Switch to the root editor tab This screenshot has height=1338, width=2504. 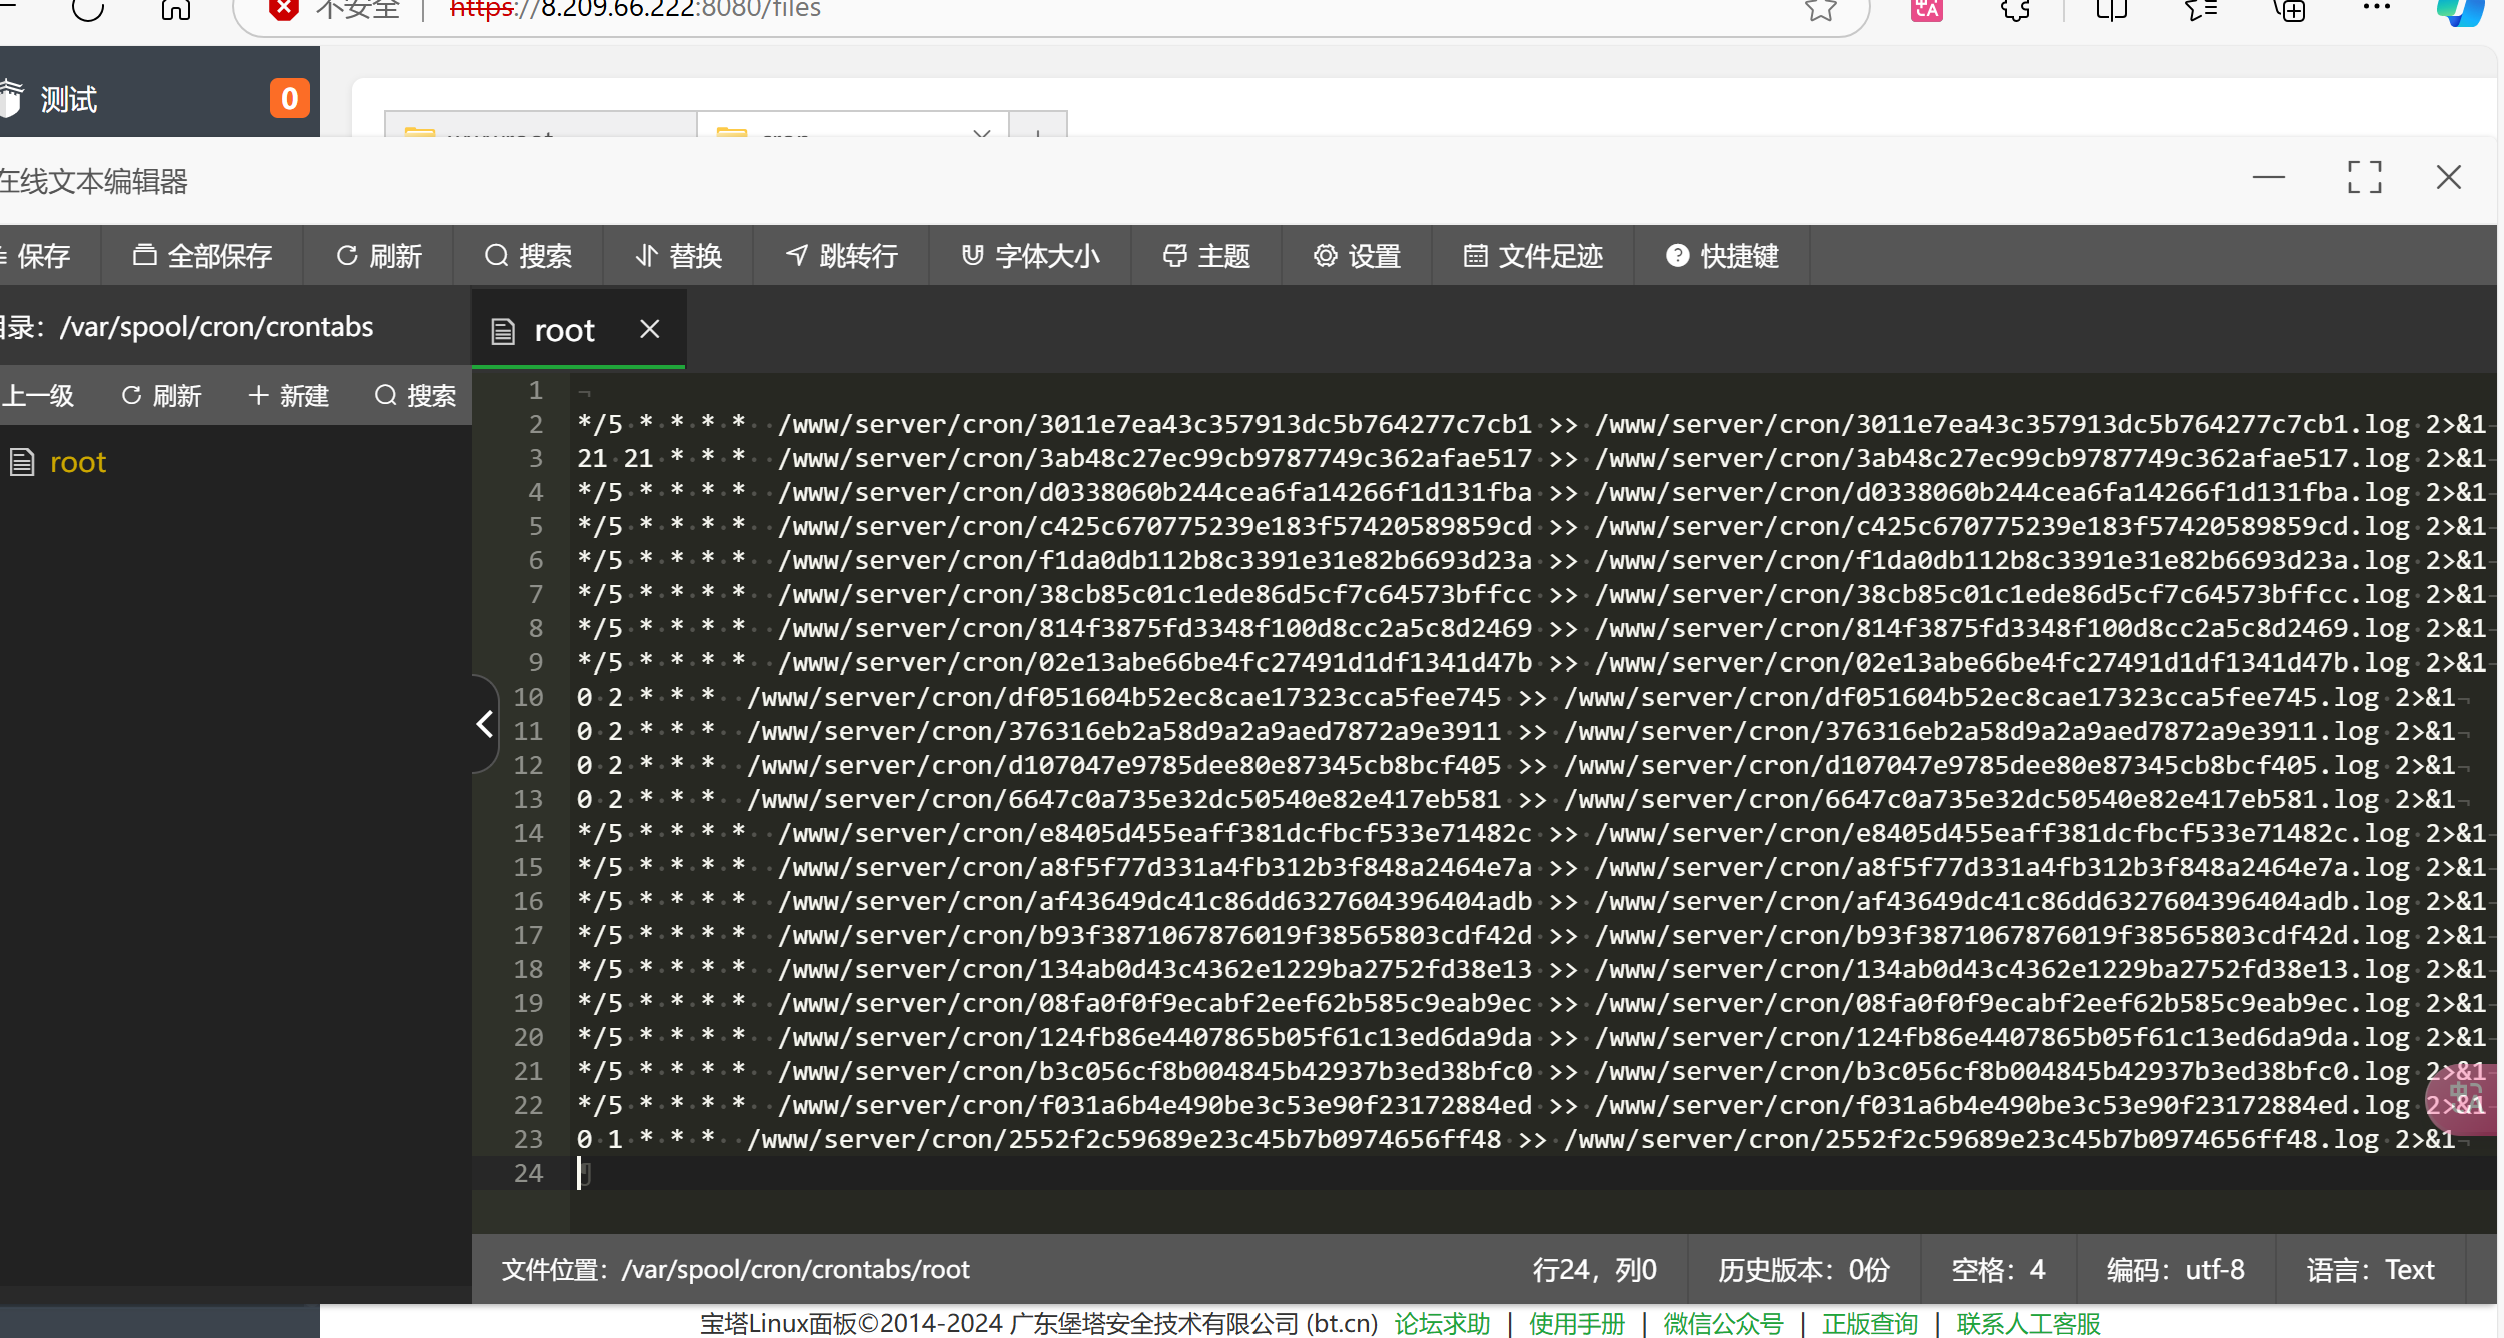pos(564,330)
